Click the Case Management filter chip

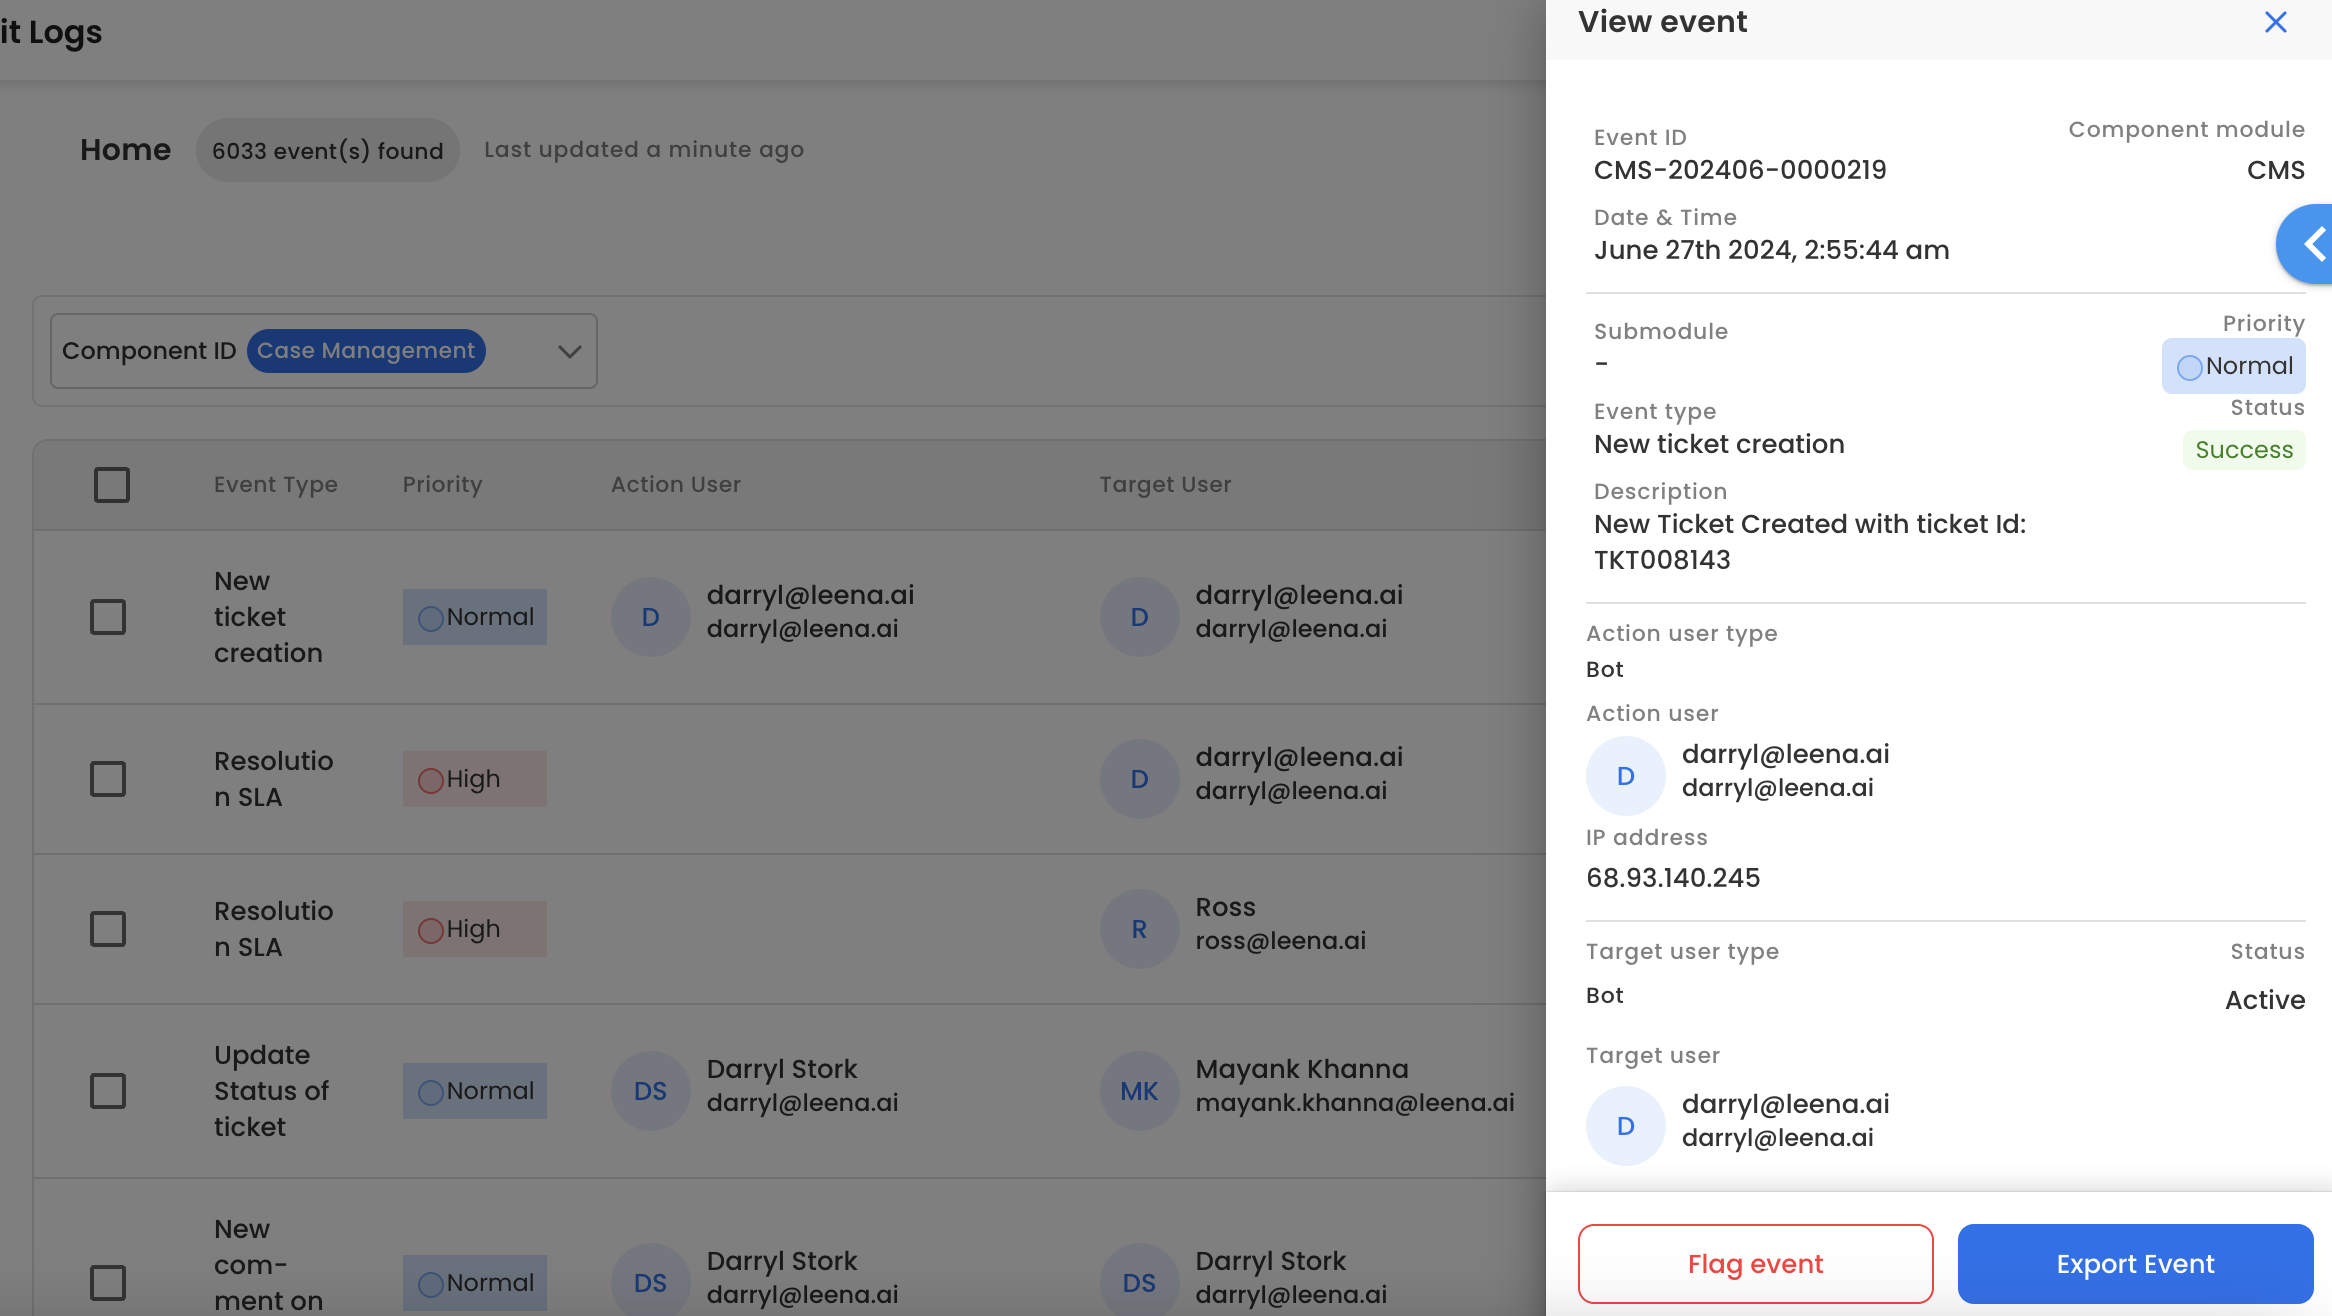tap(366, 351)
